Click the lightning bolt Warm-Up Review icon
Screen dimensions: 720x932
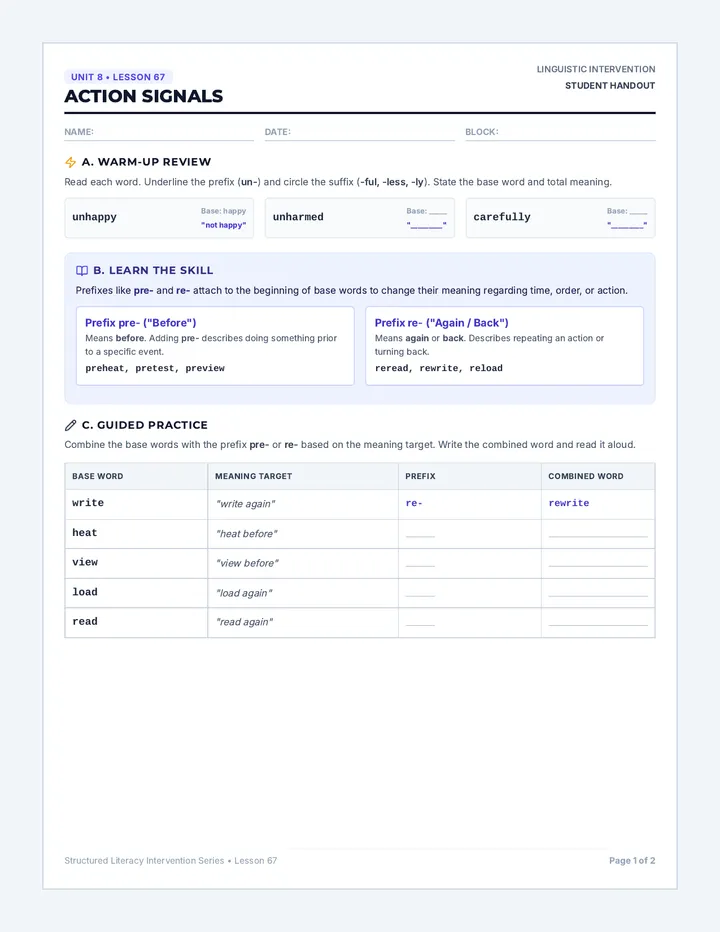(x=70, y=162)
